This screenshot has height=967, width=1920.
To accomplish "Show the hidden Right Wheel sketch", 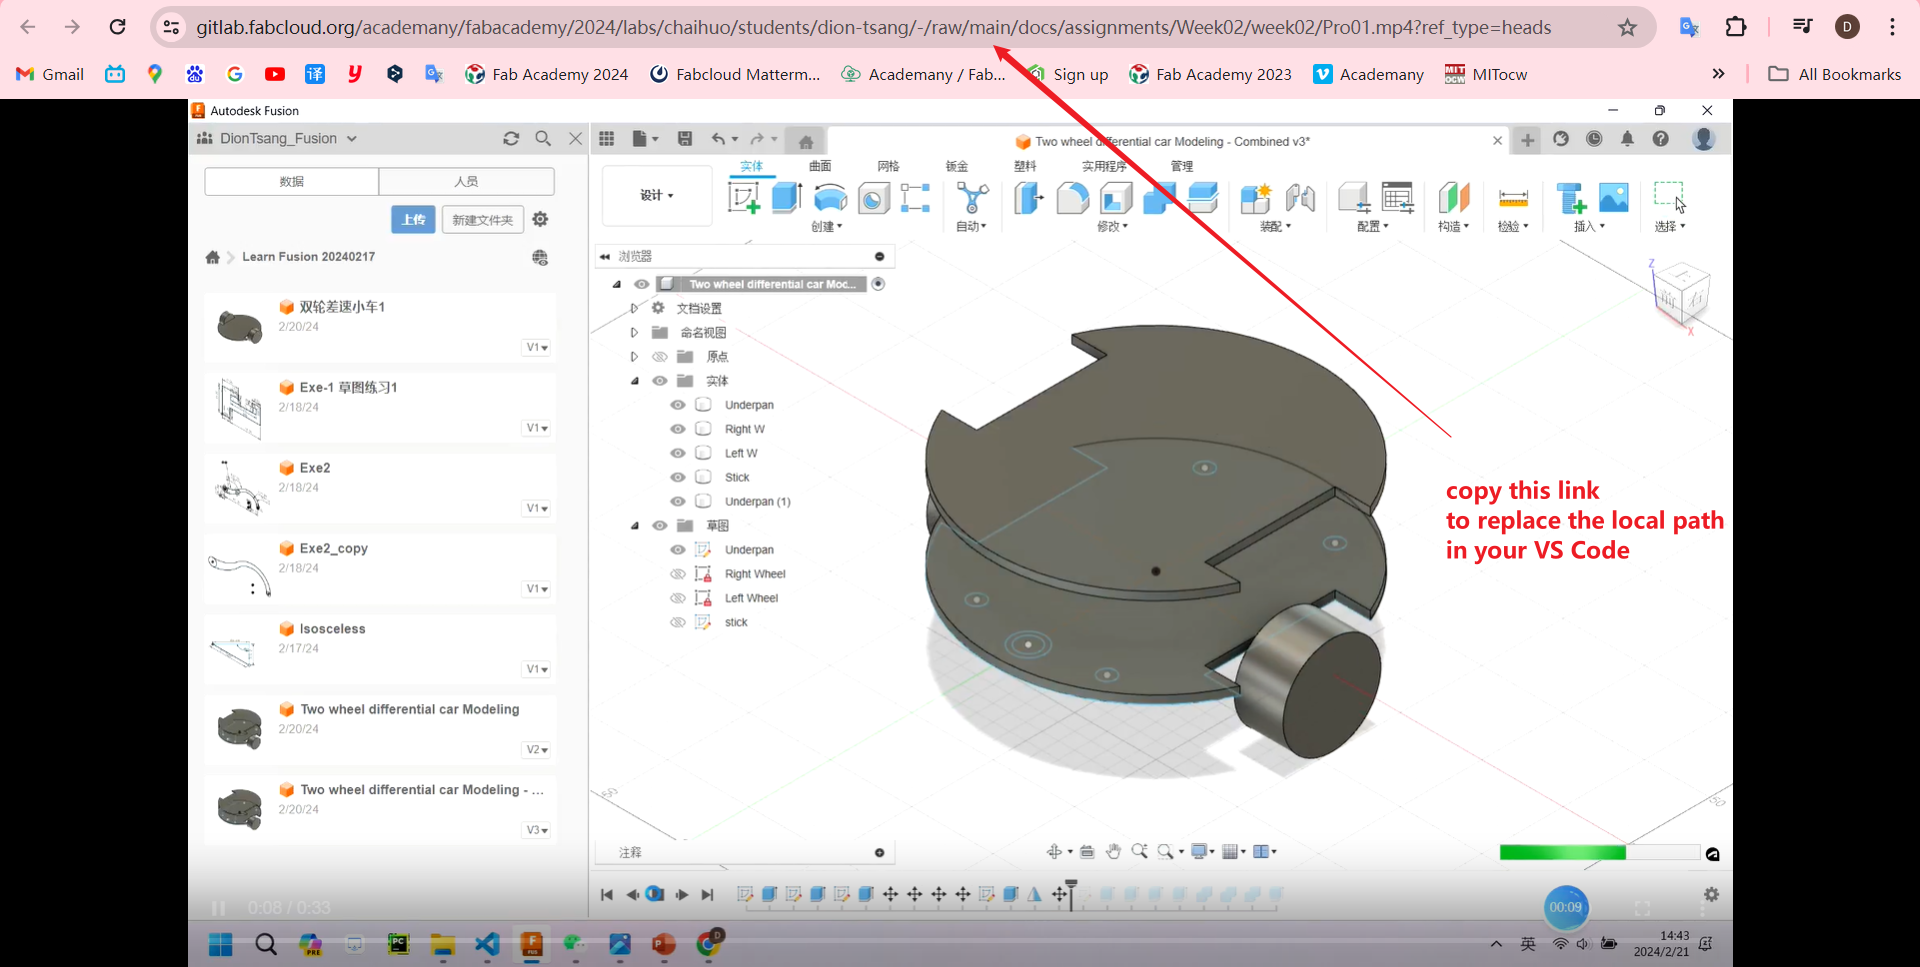I will coord(678,574).
